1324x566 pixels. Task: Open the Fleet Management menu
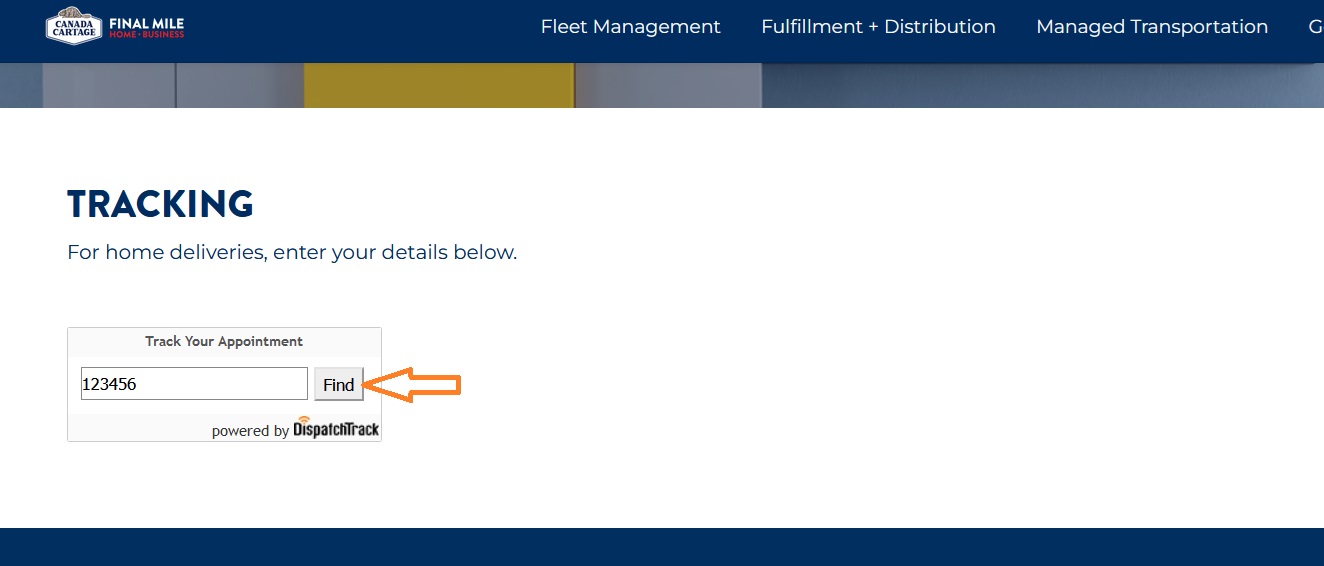(x=630, y=27)
